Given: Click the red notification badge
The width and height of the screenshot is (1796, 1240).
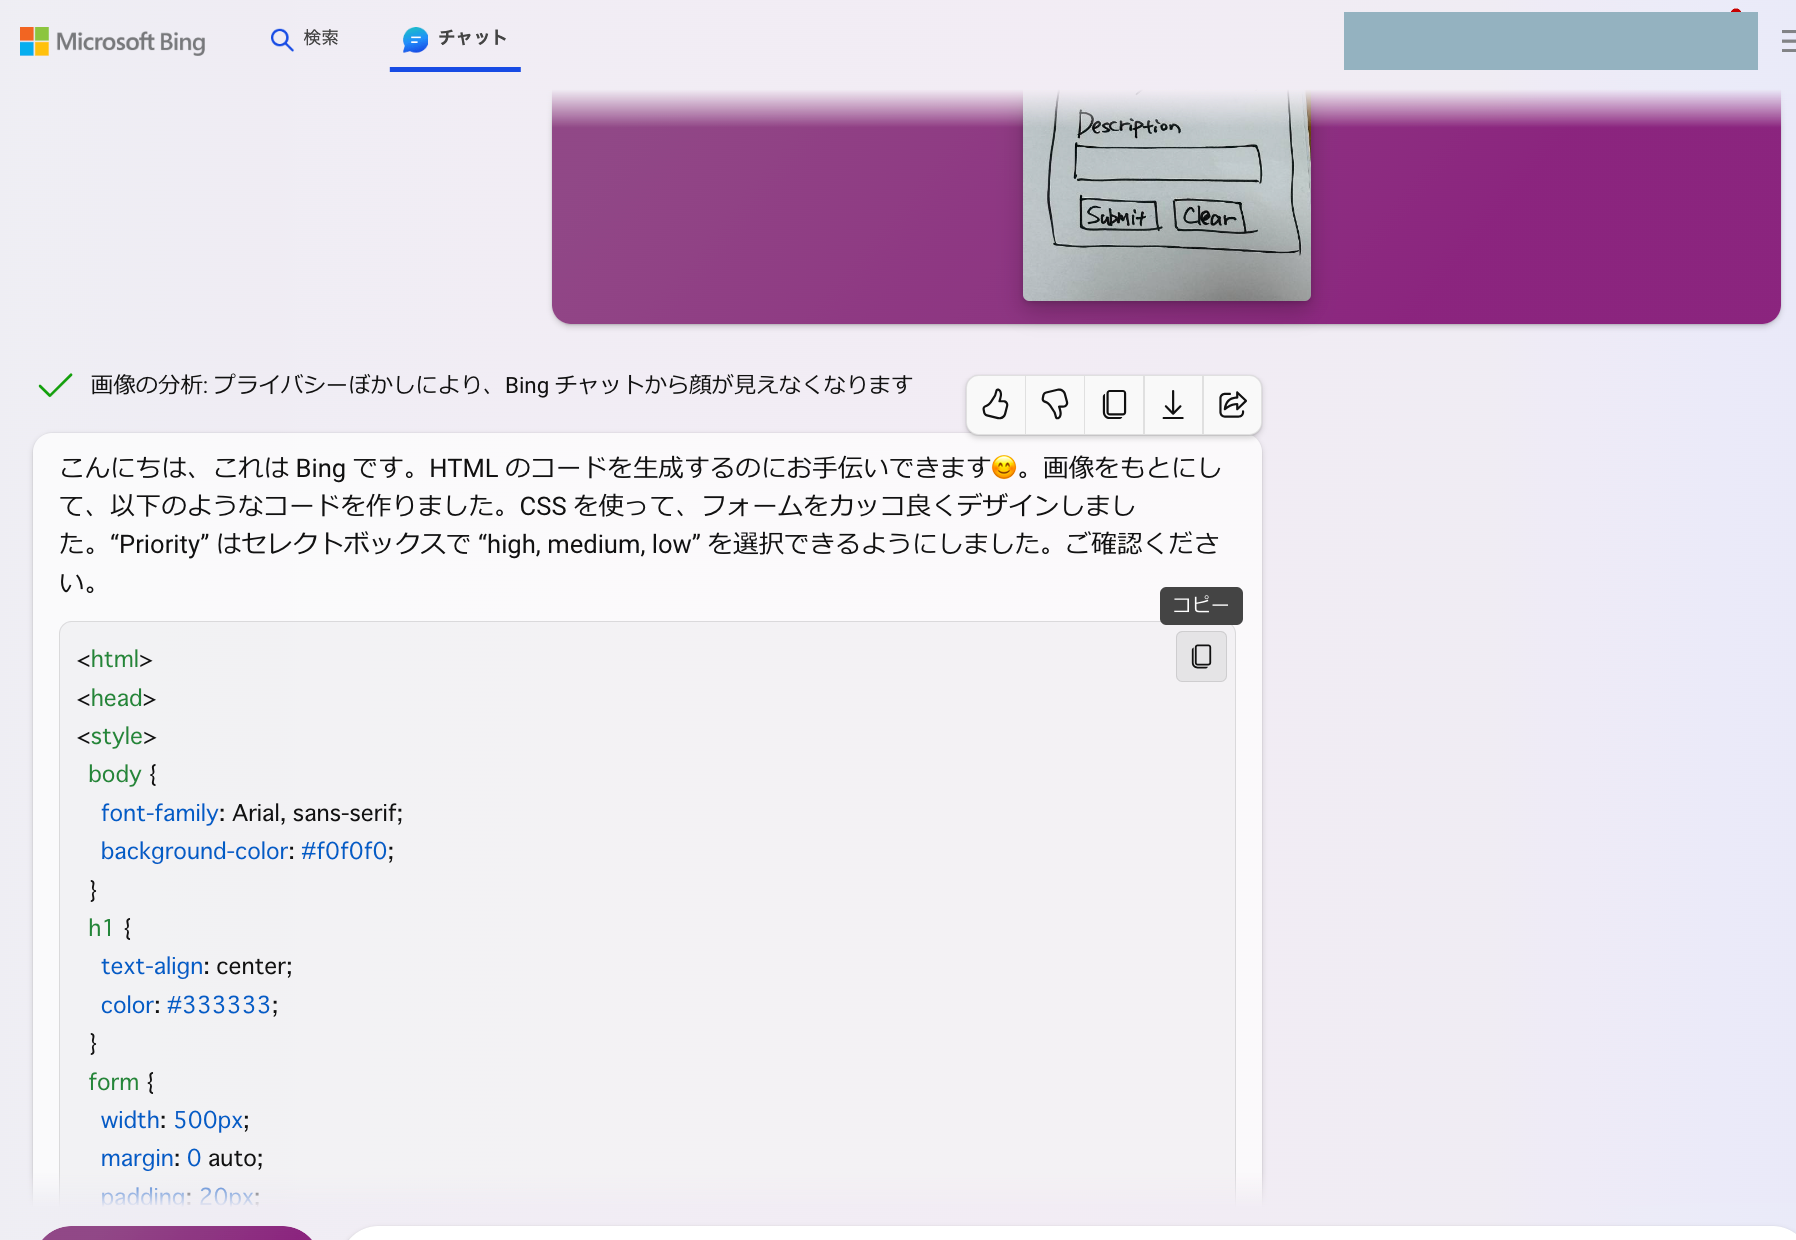Looking at the screenshot, I should 1737,8.
